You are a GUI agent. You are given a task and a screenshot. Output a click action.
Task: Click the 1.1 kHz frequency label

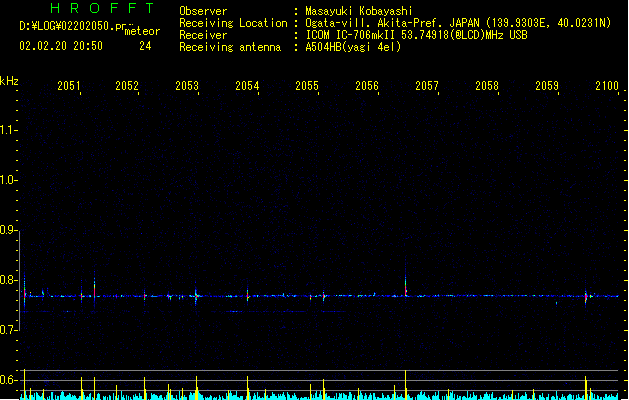8,130
